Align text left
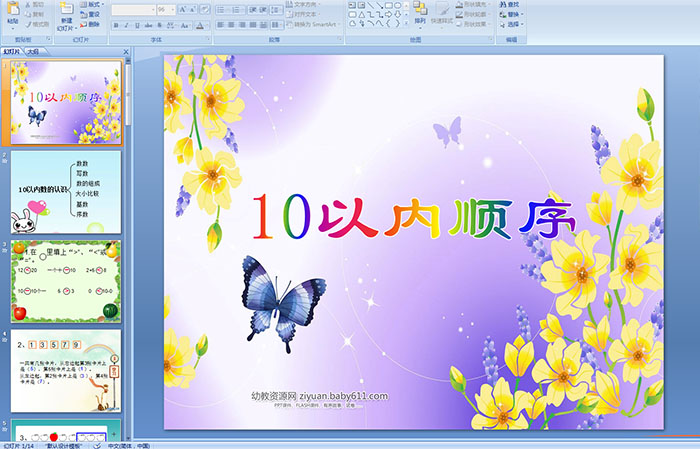Screen dimensions: 700x449 click(221, 25)
